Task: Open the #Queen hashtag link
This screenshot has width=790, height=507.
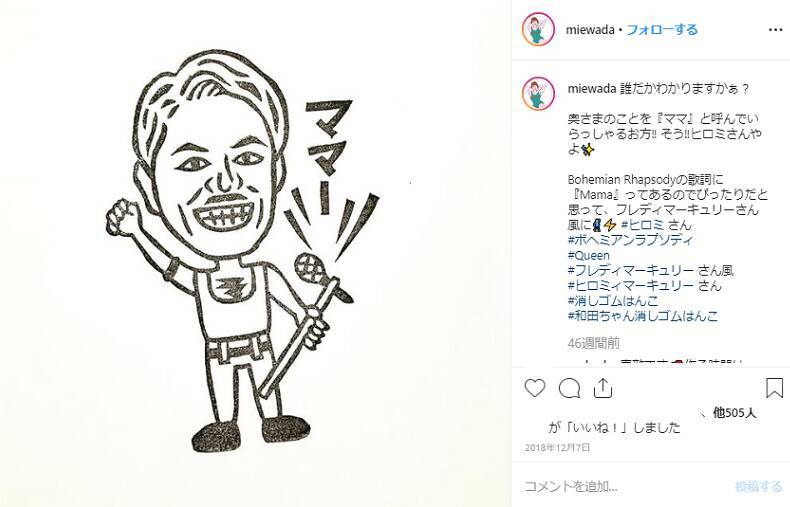Action: click(588, 256)
